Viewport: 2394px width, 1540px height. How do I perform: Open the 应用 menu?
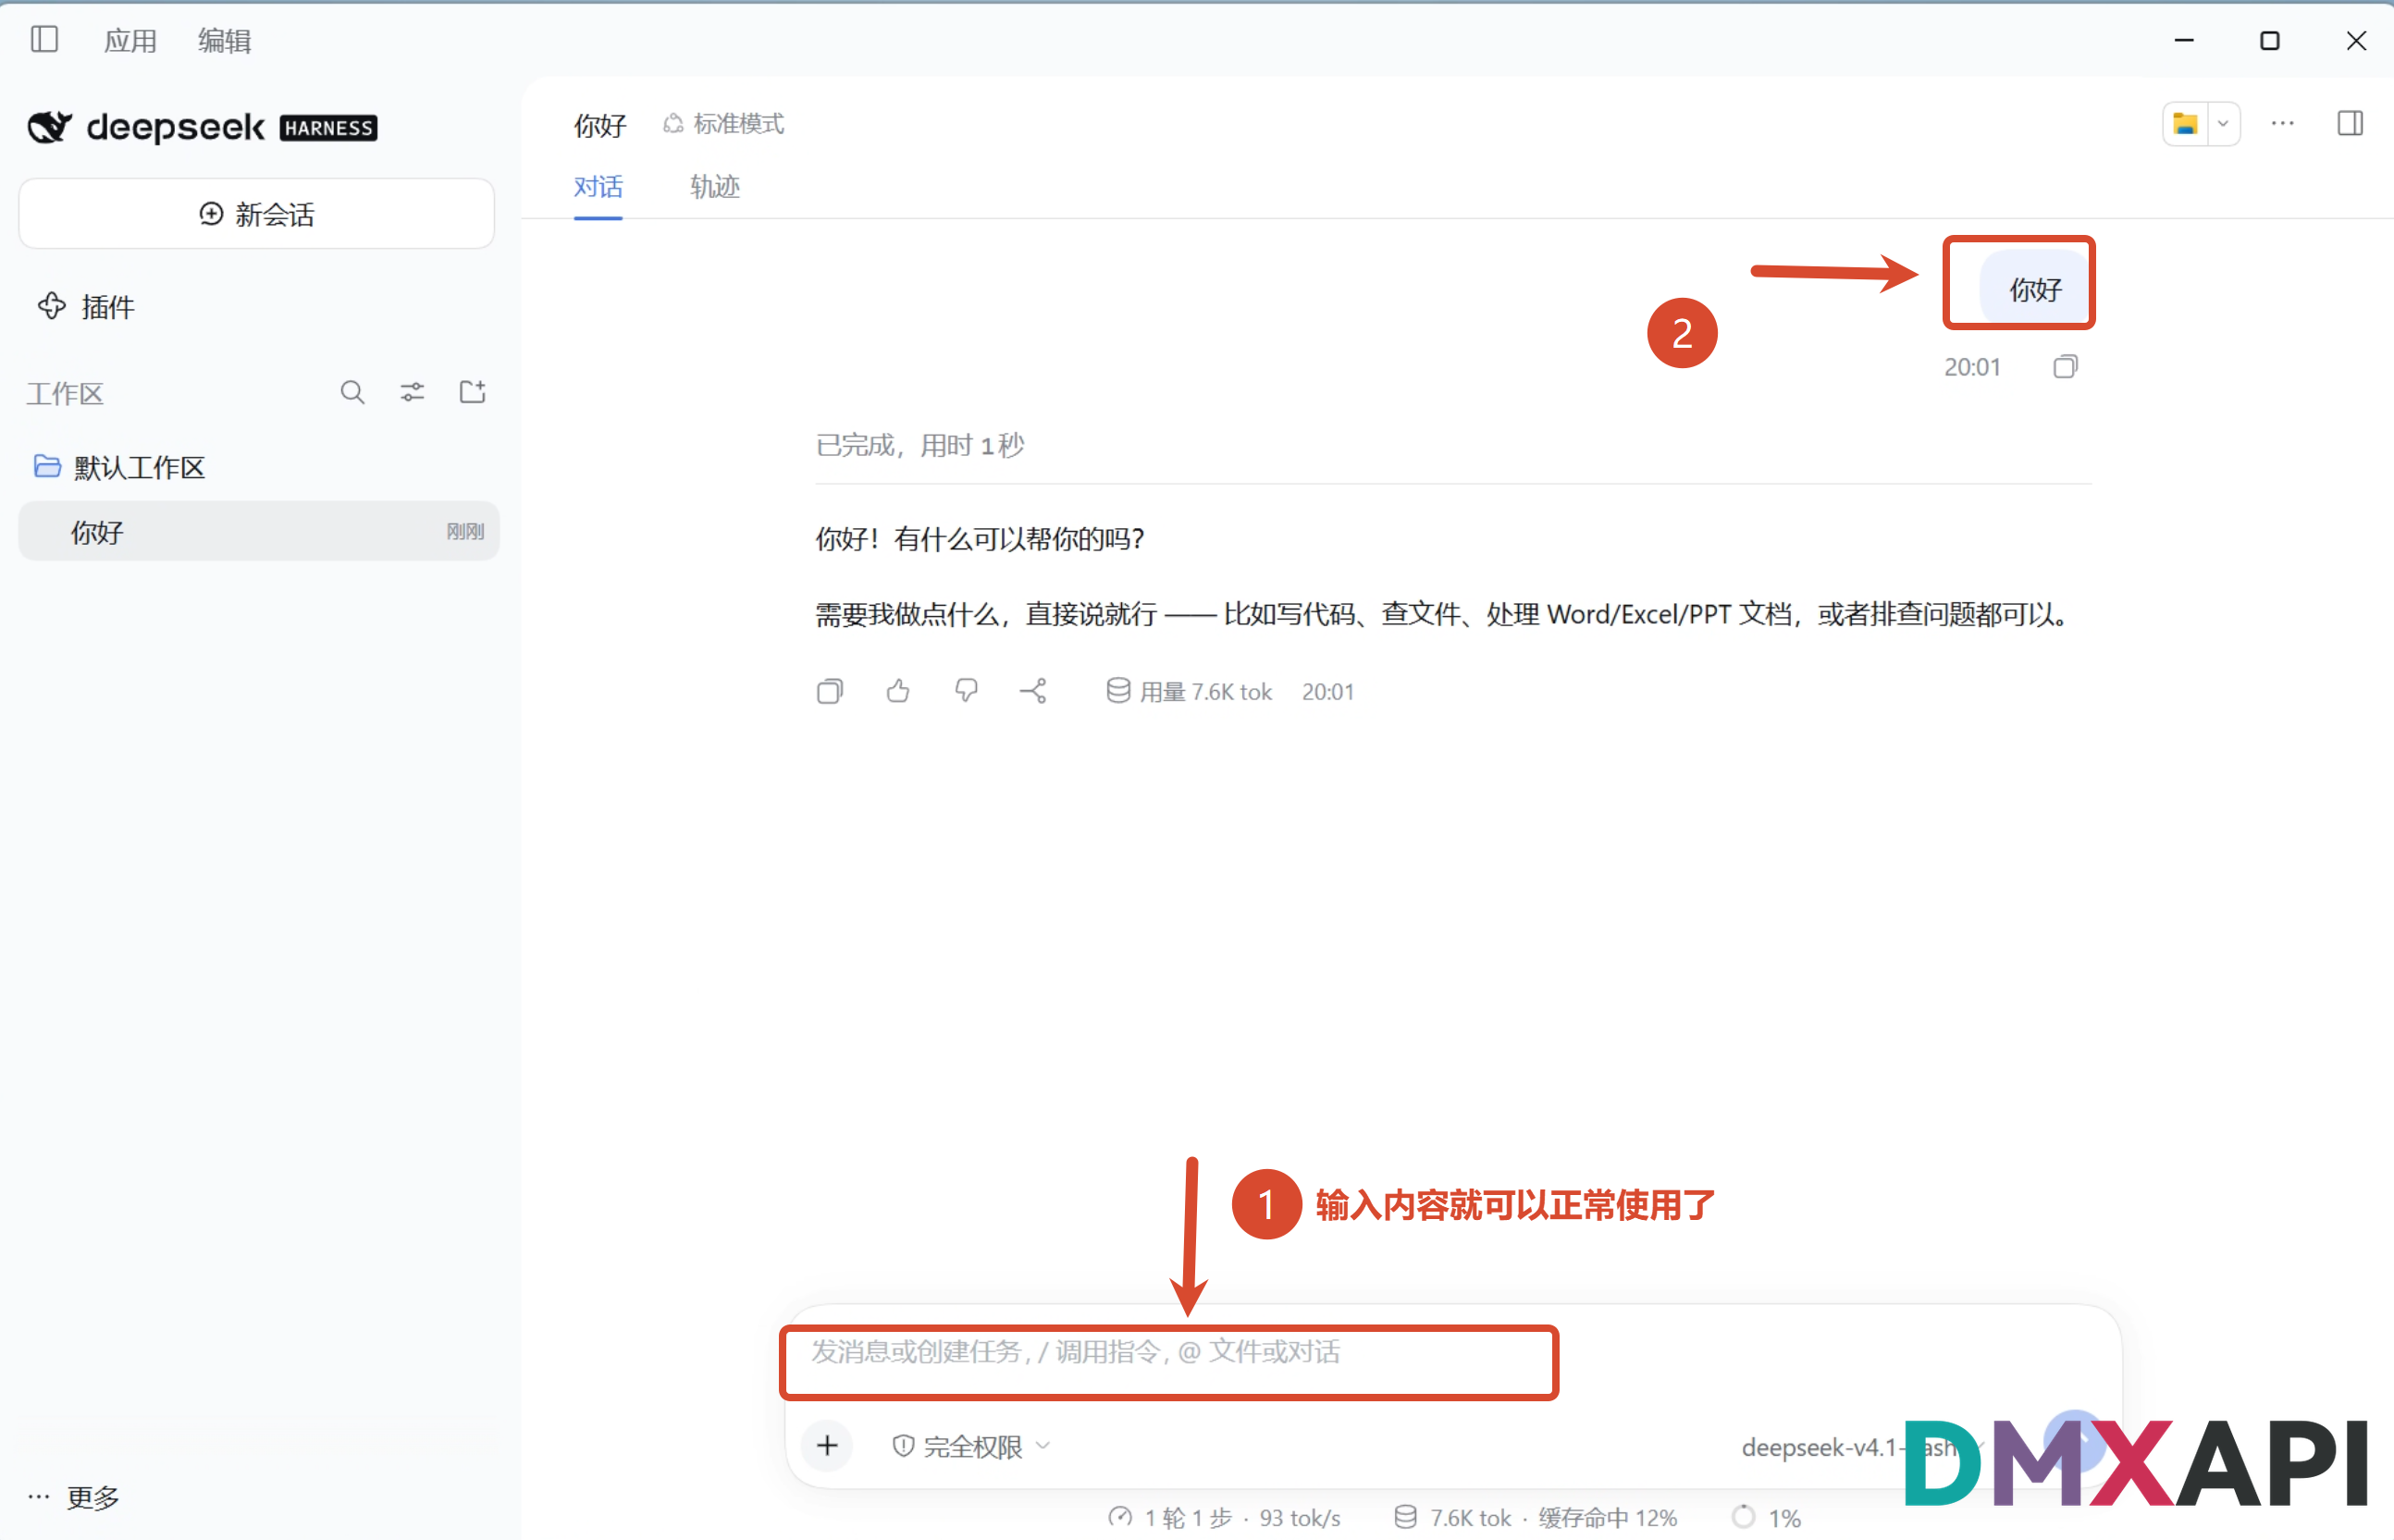point(130,41)
